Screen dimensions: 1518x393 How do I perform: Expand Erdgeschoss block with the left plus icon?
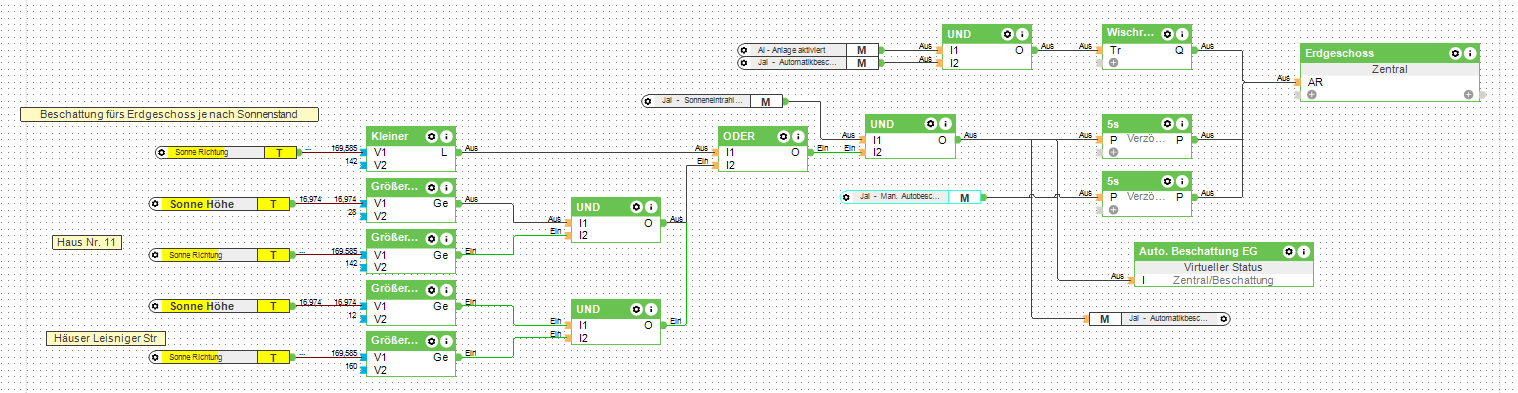coord(1311,94)
